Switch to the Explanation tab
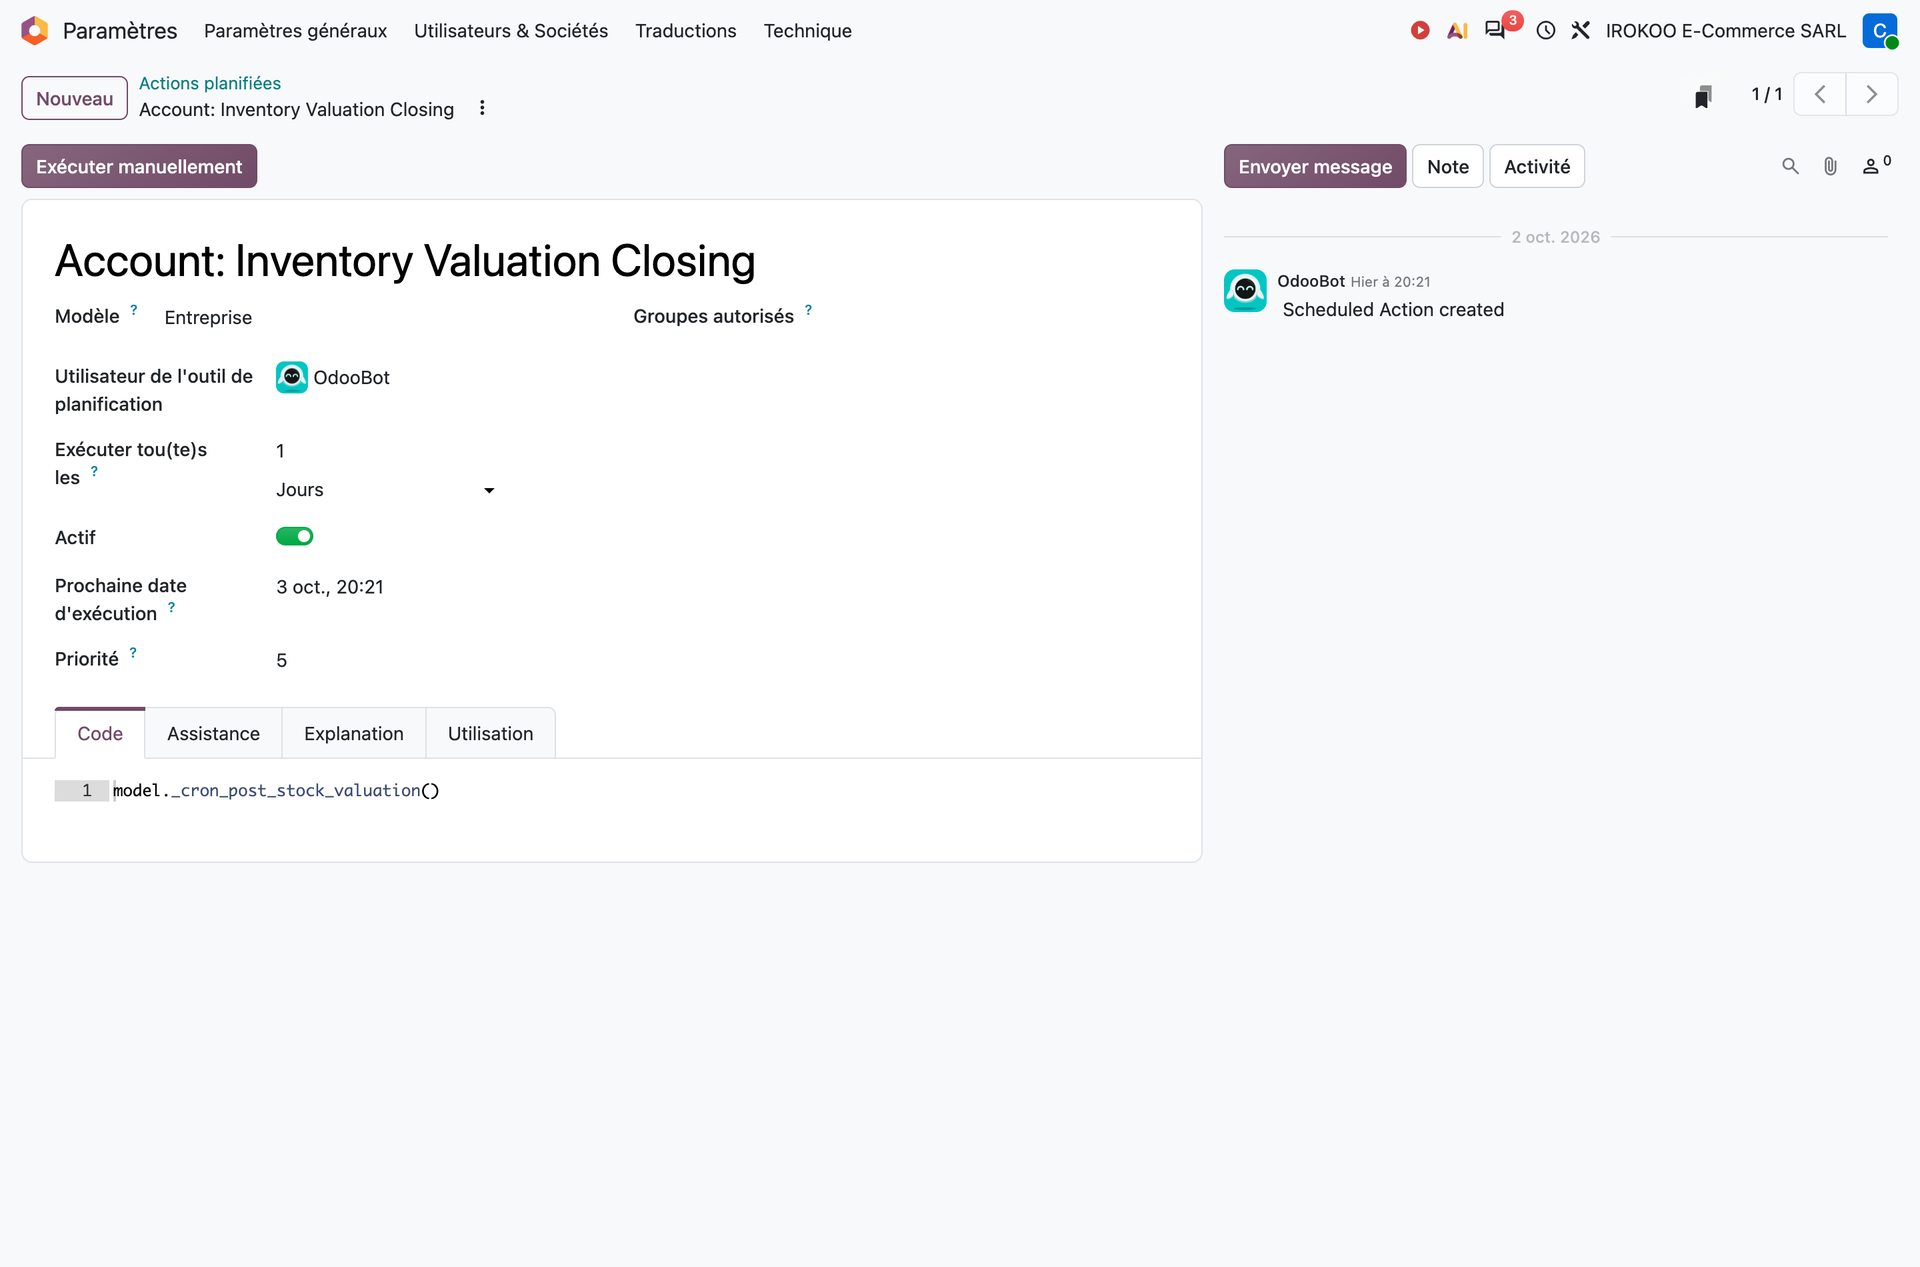Image resolution: width=1920 pixels, height=1267 pixels. pyautogui.click(x=354, y=733)
